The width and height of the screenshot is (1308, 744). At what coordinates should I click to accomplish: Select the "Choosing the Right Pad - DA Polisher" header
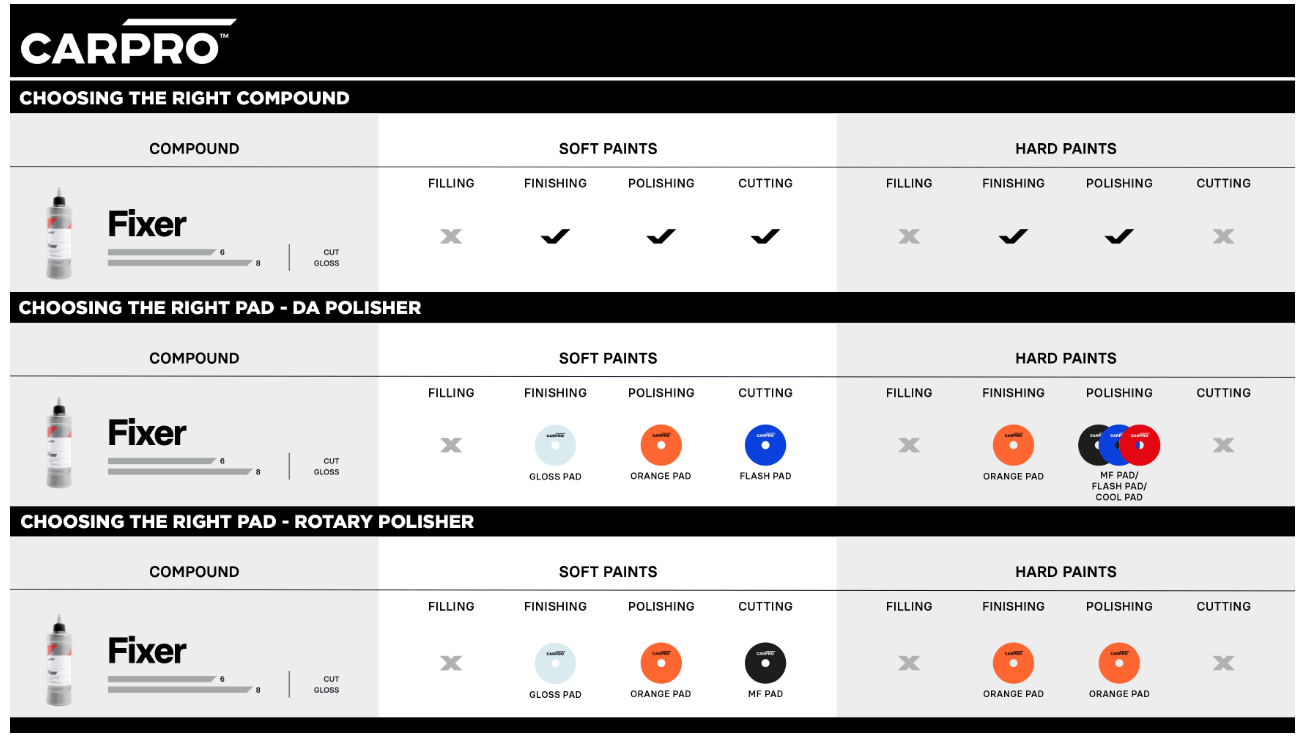[x=220, y=308]
